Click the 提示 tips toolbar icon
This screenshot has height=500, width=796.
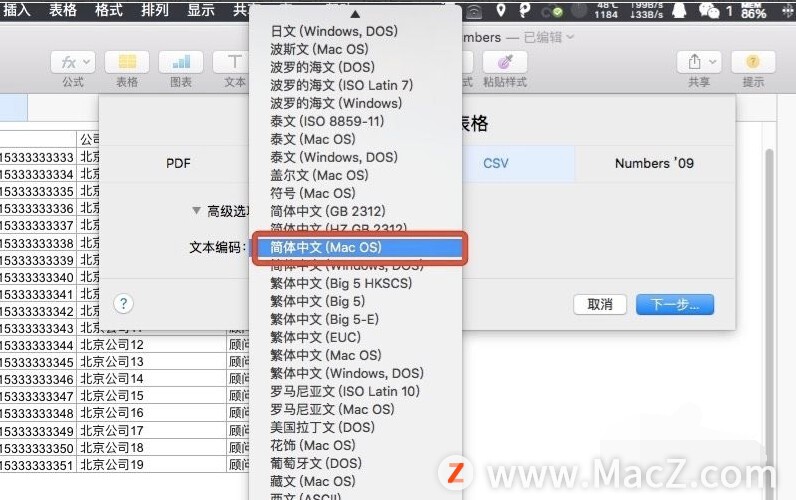point(753,62)
